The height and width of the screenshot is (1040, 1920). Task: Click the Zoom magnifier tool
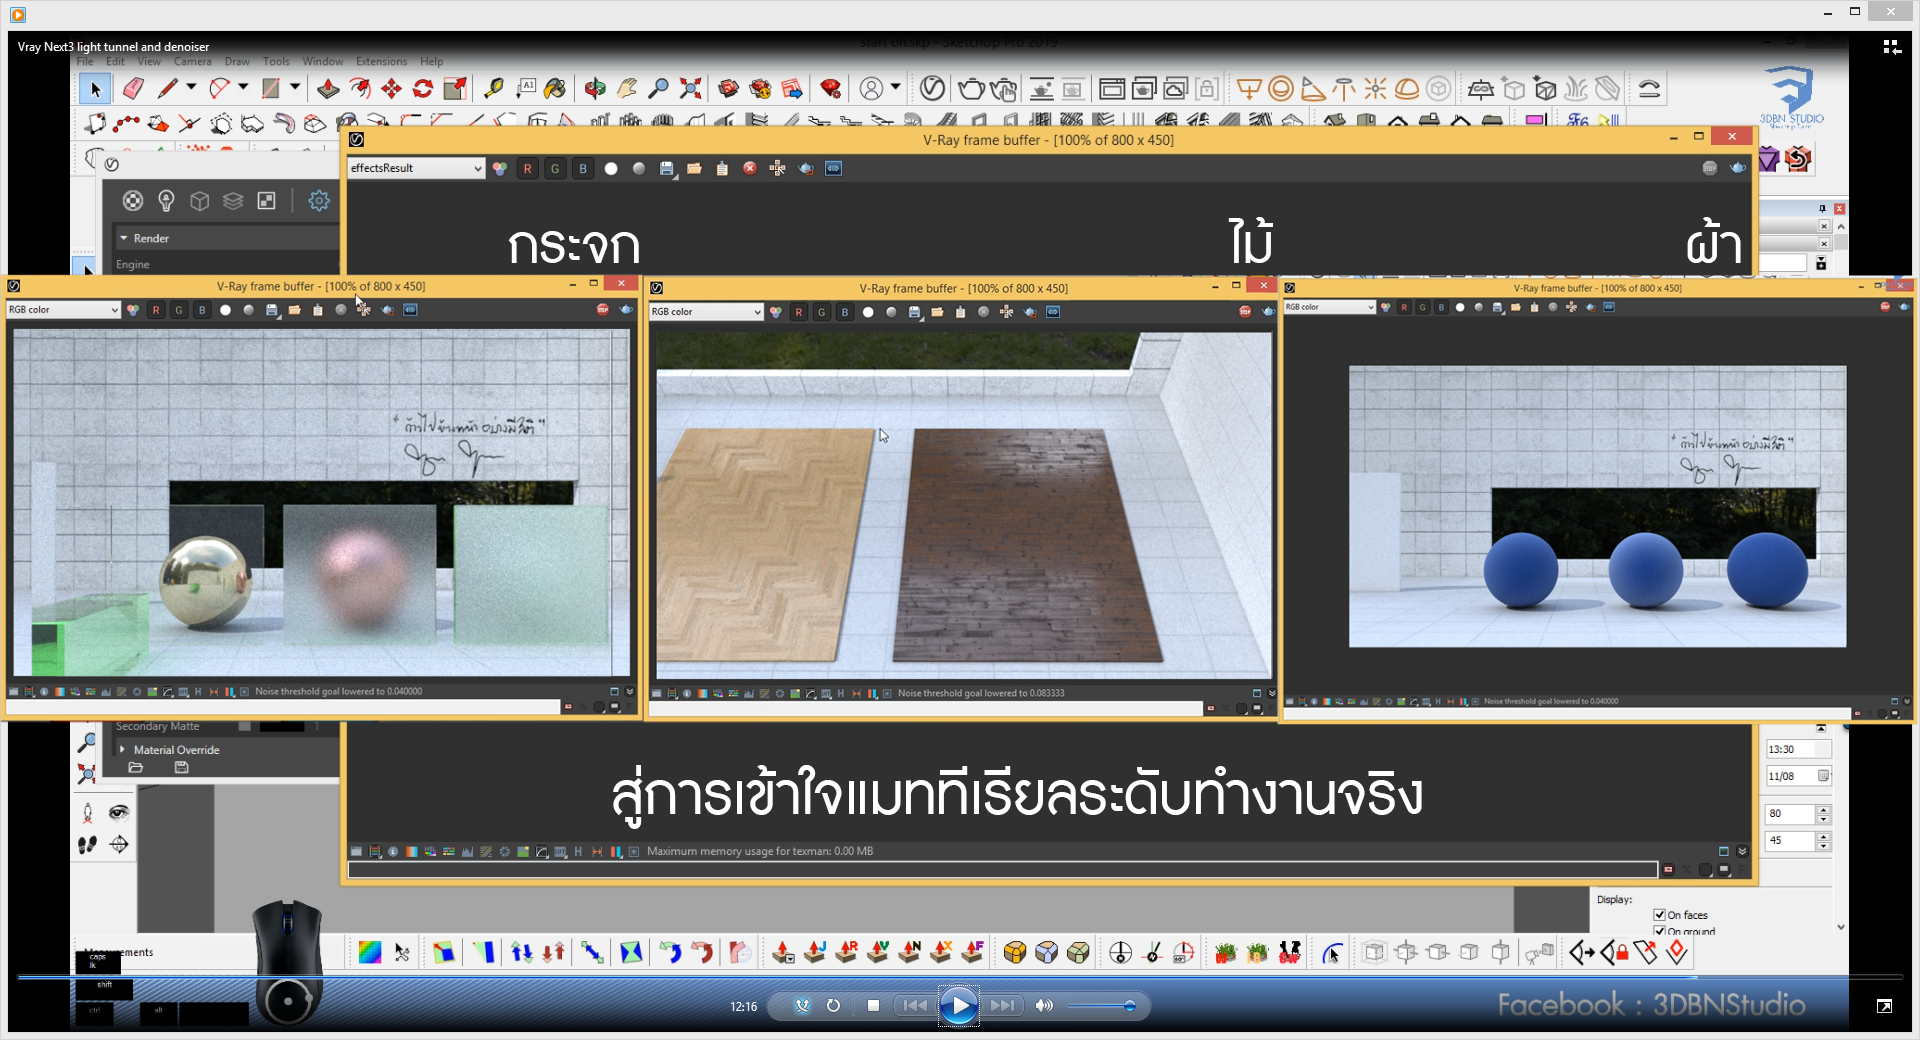coord(658,89)
